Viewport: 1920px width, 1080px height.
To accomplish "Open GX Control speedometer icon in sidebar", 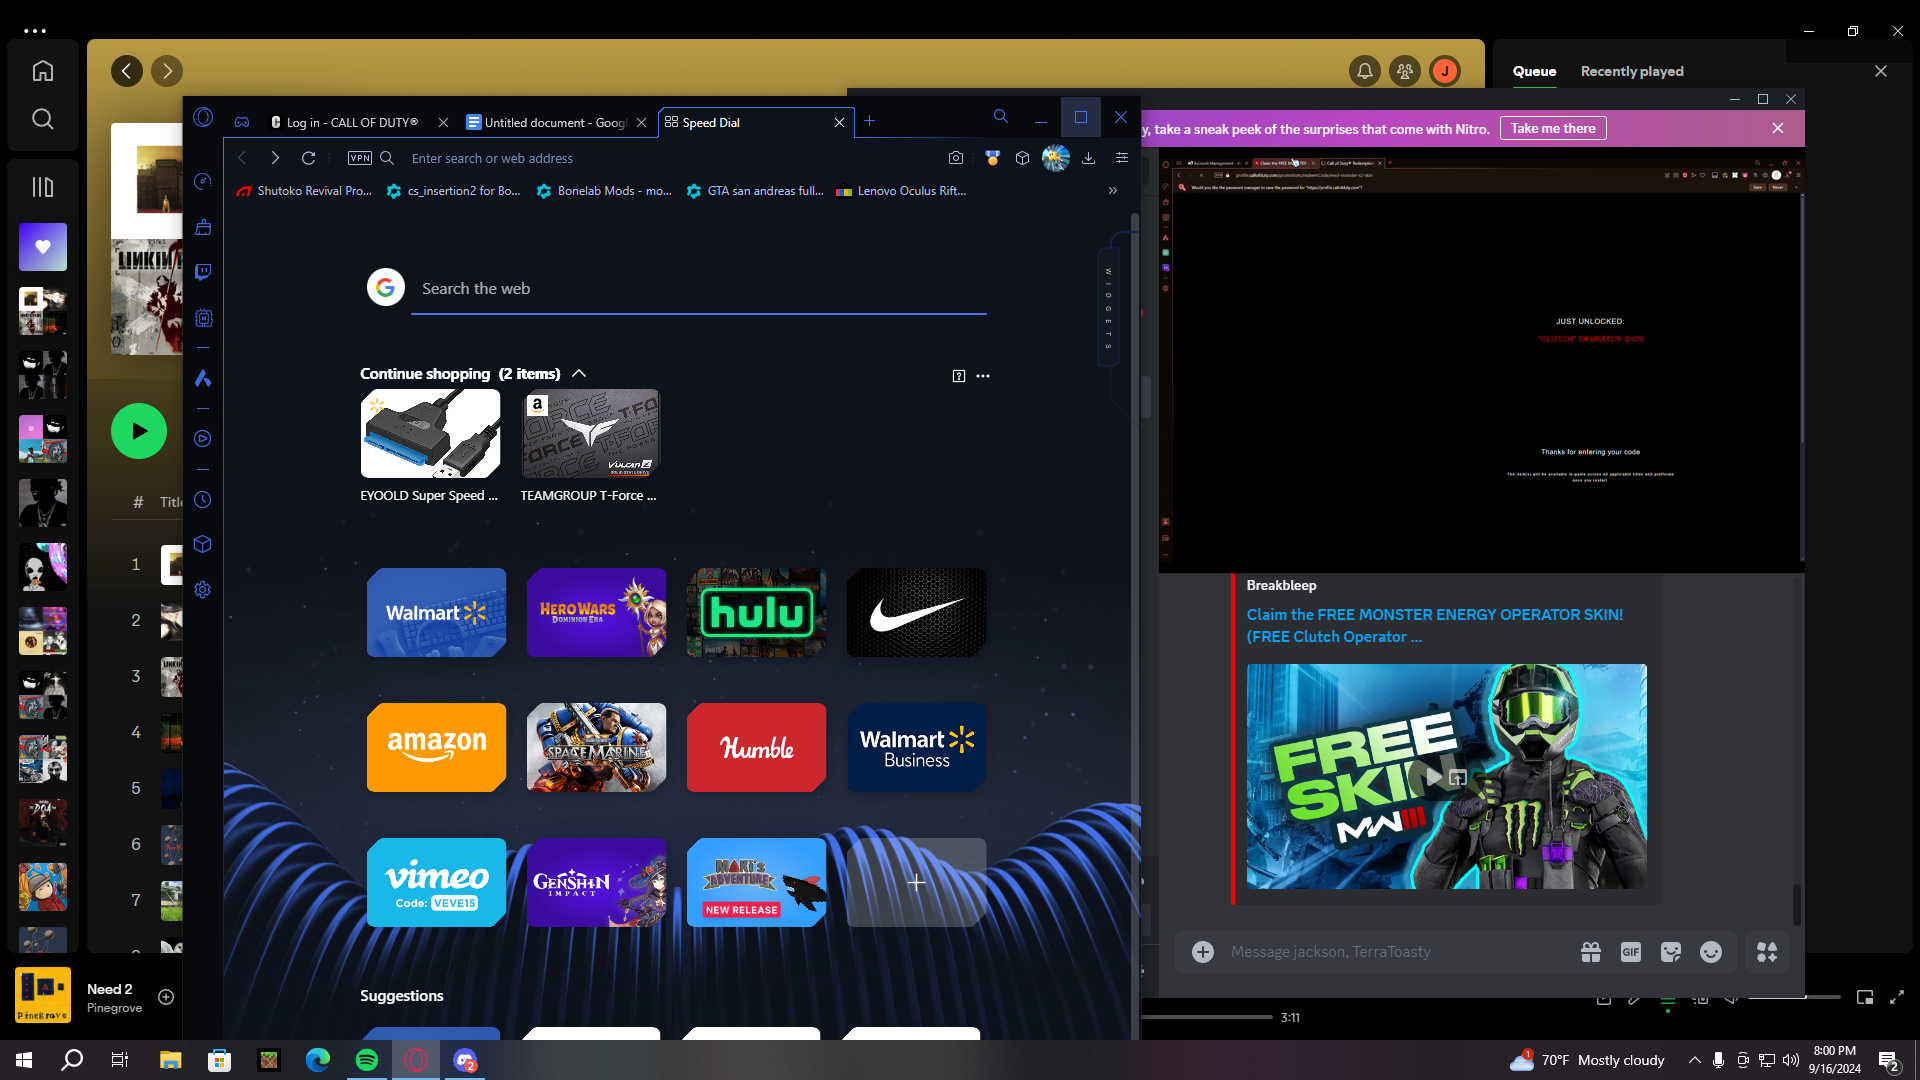I will click(203, 181).
